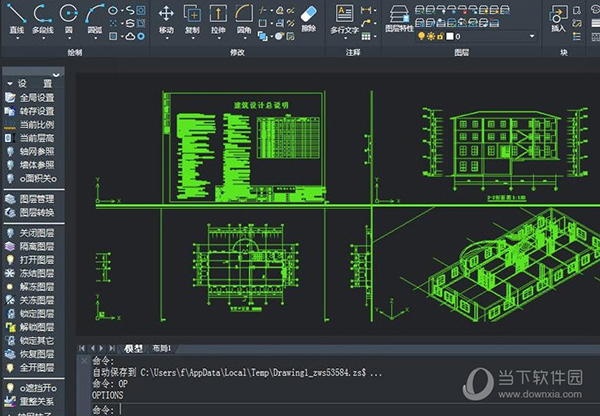Click 关闭图层 close layer
This screenshot has width=600, height=416.
pyautogui.click(x=30, y=233)
